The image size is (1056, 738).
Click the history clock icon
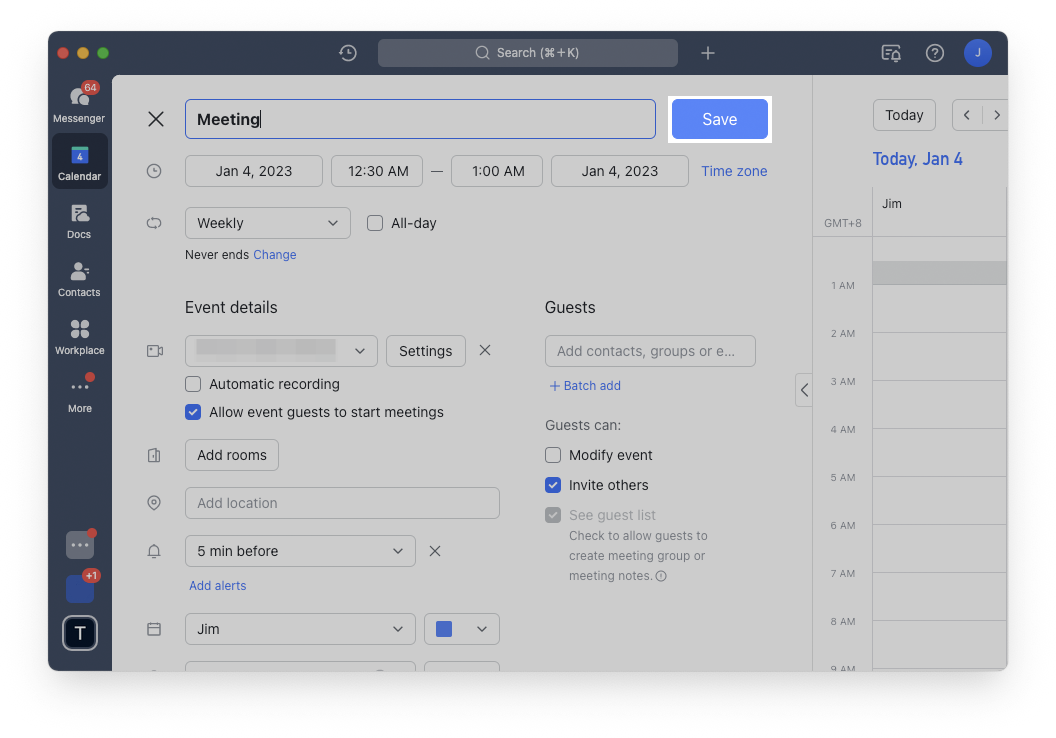(x=348, y=53)
